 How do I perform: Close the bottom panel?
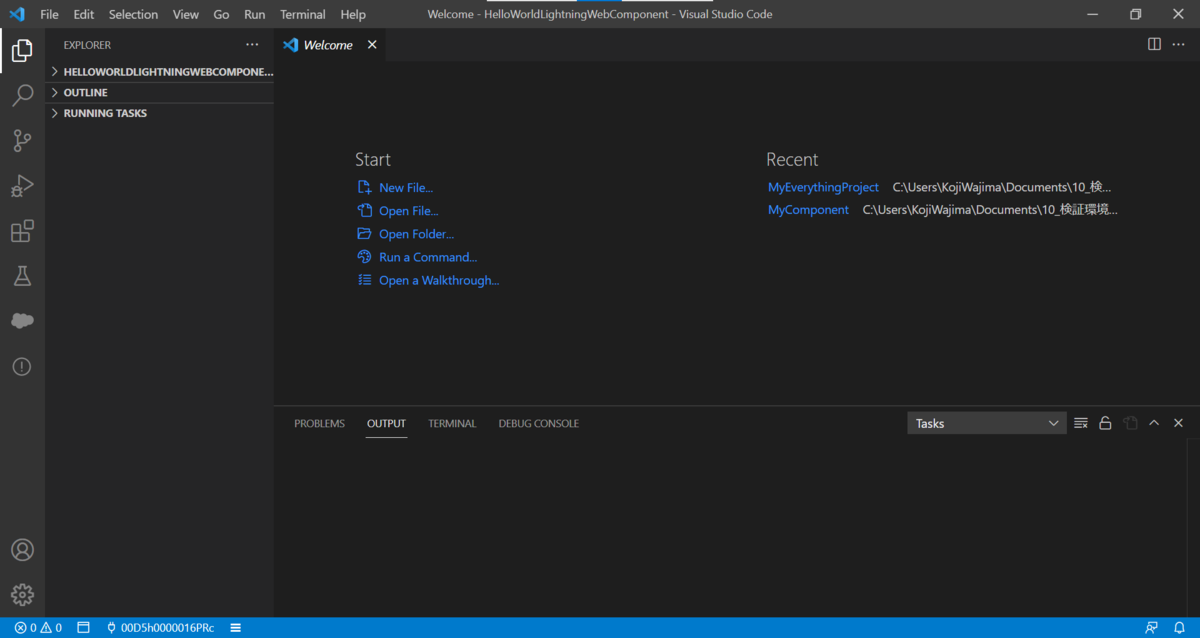(1178, 423)
